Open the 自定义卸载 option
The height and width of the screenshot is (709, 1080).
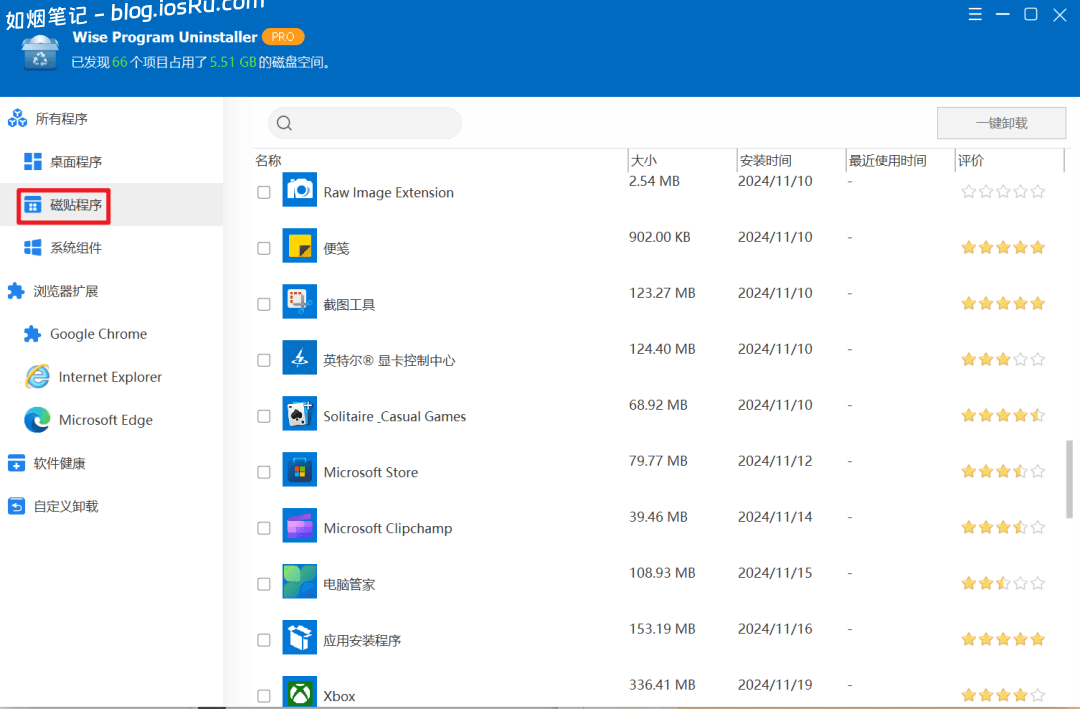pyautogui.click(x=65, y=506)
